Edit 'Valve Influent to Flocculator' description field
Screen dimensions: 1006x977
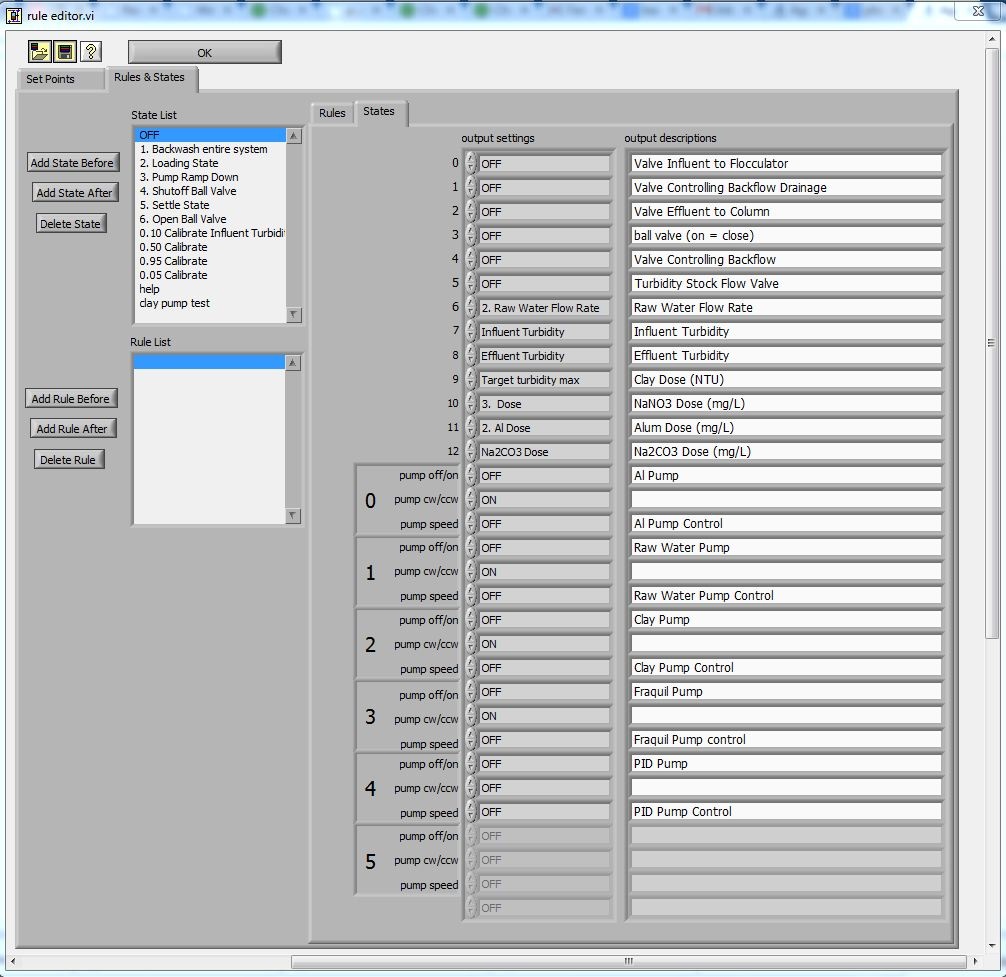(x=786, y=164)
